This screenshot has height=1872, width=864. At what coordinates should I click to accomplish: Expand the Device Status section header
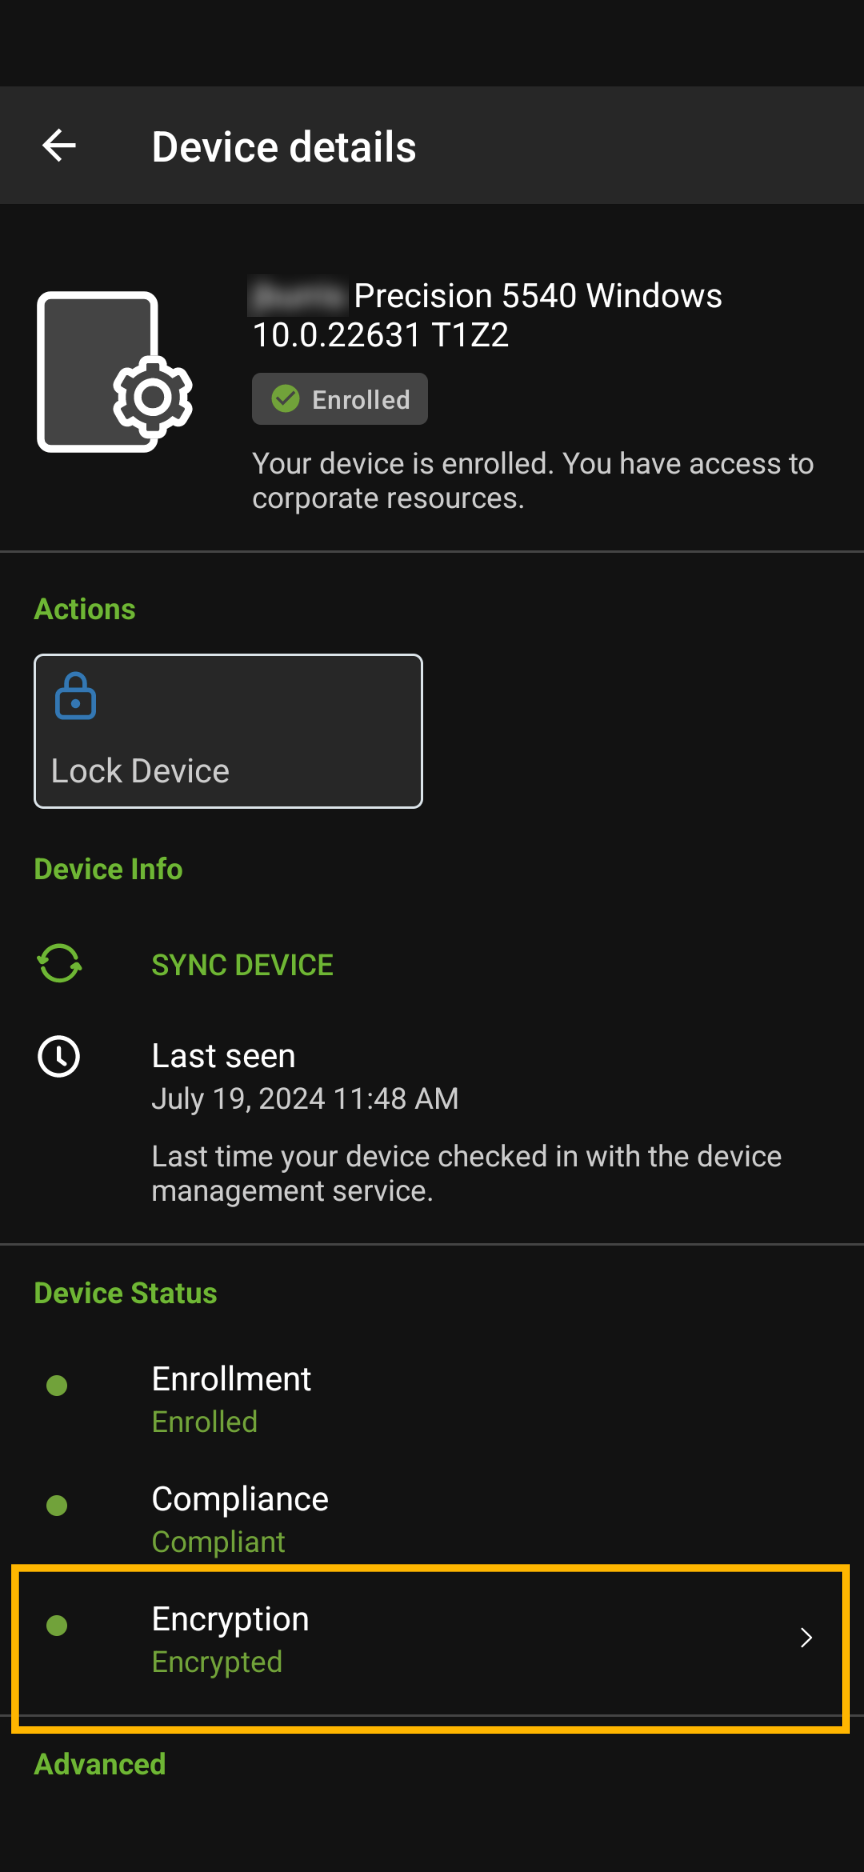click(x=125, y=1292)
